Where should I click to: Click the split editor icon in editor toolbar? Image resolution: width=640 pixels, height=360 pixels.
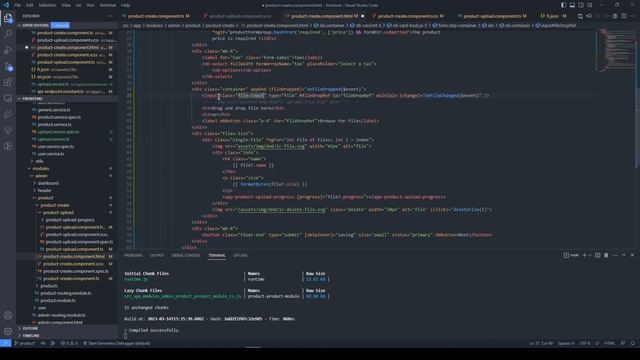coord(624,16)
